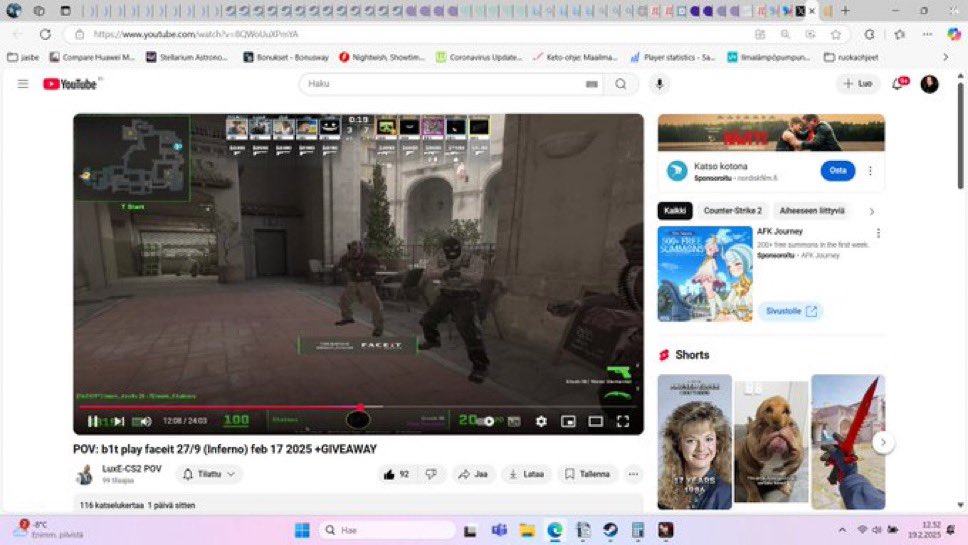Viewport: 968px width, 545px height.
Task: Open the YouTube guide hamburger menu
Action: (x=23, y=84)
